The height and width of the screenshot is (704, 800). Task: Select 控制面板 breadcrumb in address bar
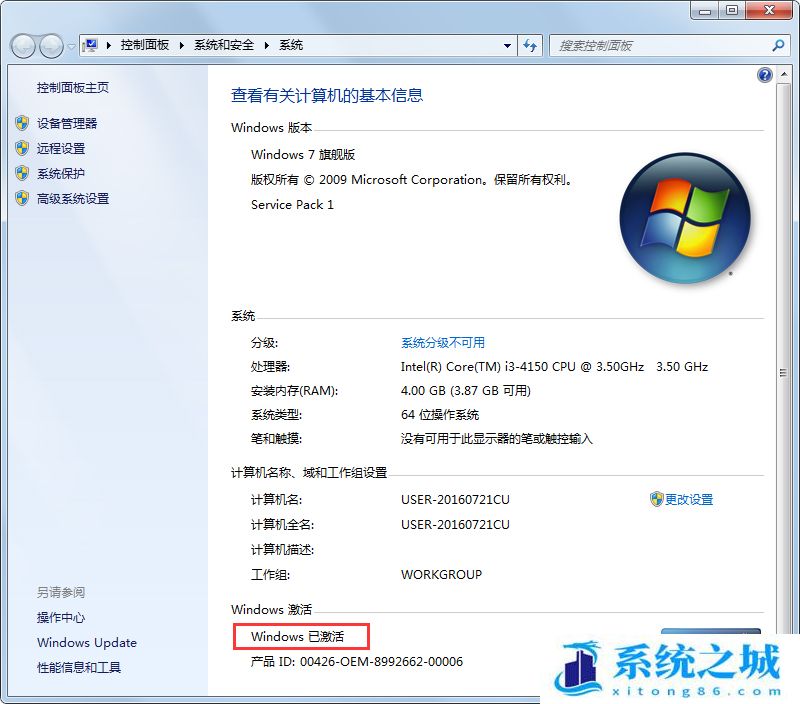coord(145,45)
